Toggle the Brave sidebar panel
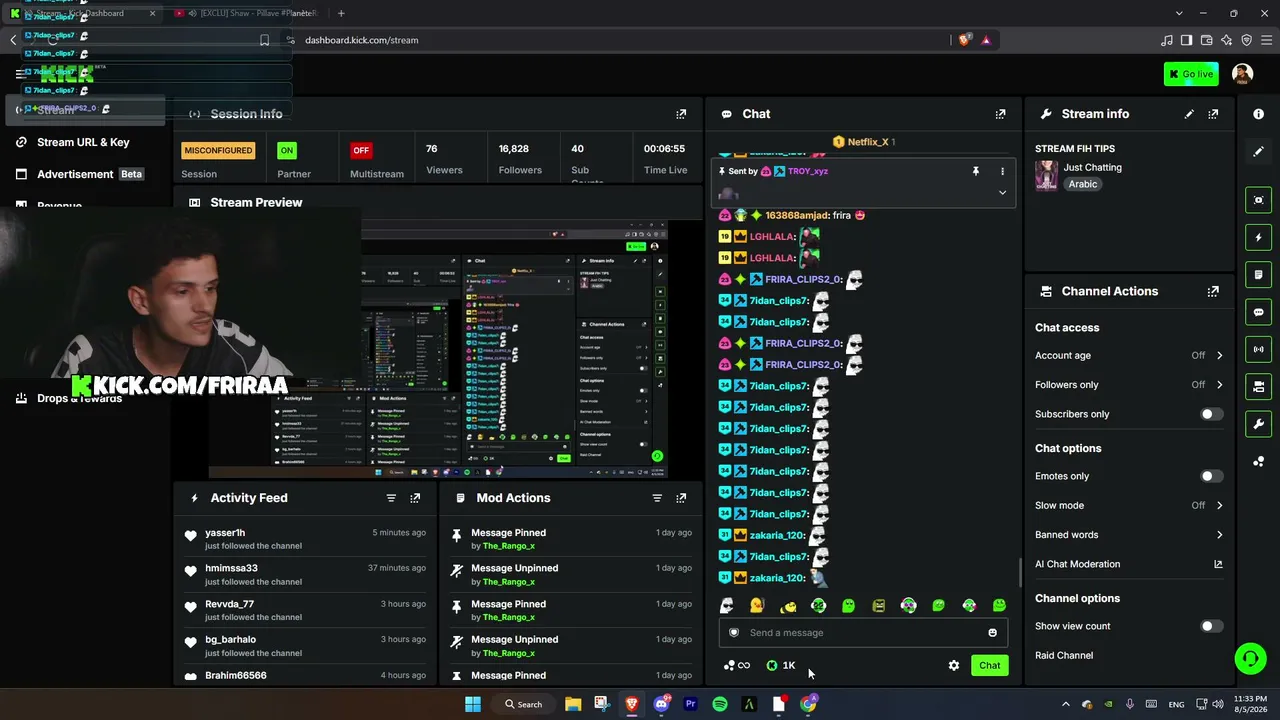This screenshot has height=720, width=1280. [x=1186, y=40]
